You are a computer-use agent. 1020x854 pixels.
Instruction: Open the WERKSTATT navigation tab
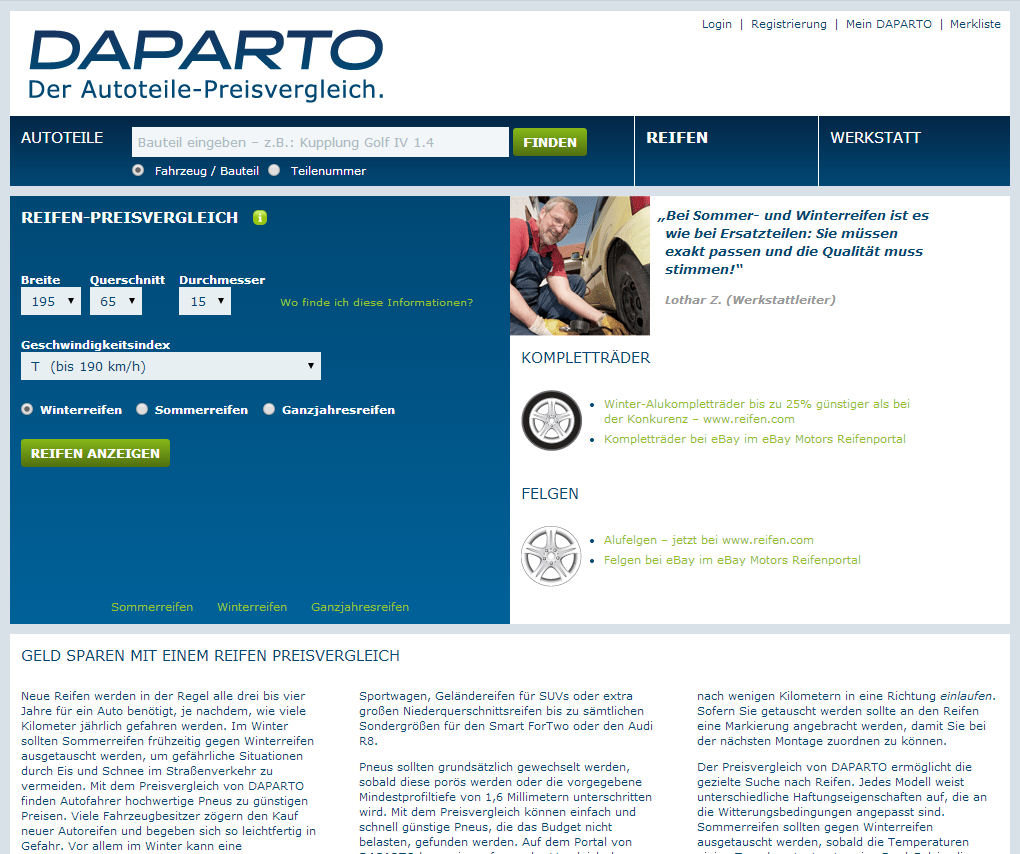(876, 138)
